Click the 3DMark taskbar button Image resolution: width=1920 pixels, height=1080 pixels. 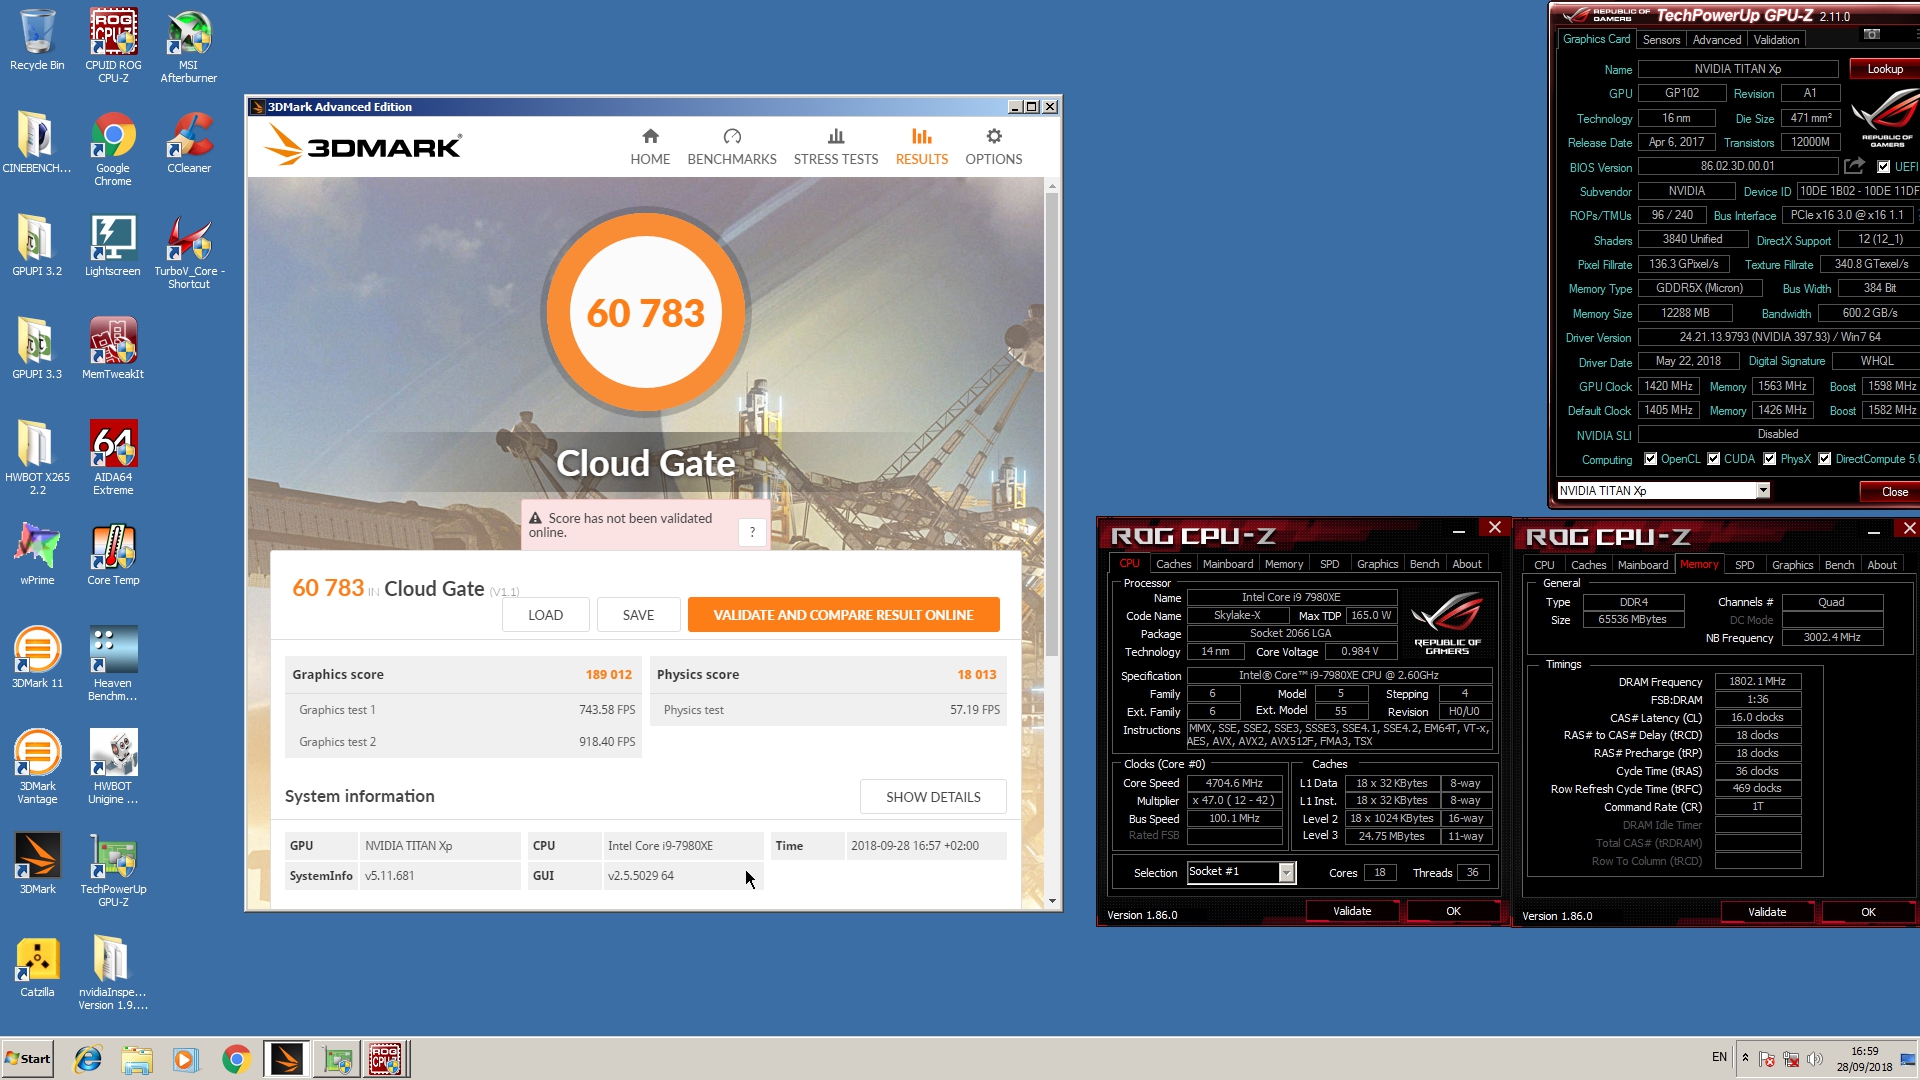pyautogui.click(x=286, y=1059)
